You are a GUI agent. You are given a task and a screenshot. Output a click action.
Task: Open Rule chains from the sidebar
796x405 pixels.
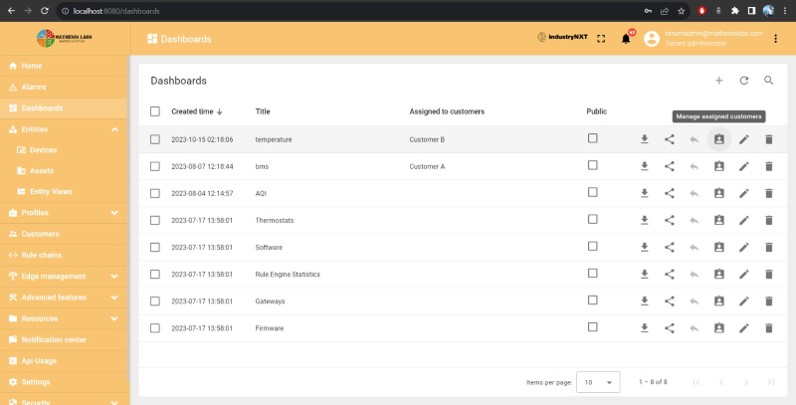[x=41, y=255]
